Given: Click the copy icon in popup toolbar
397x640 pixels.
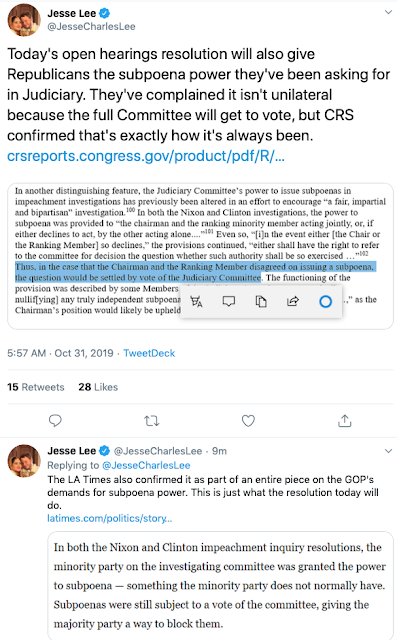Looking at the screenshot, I should point(261,302).
